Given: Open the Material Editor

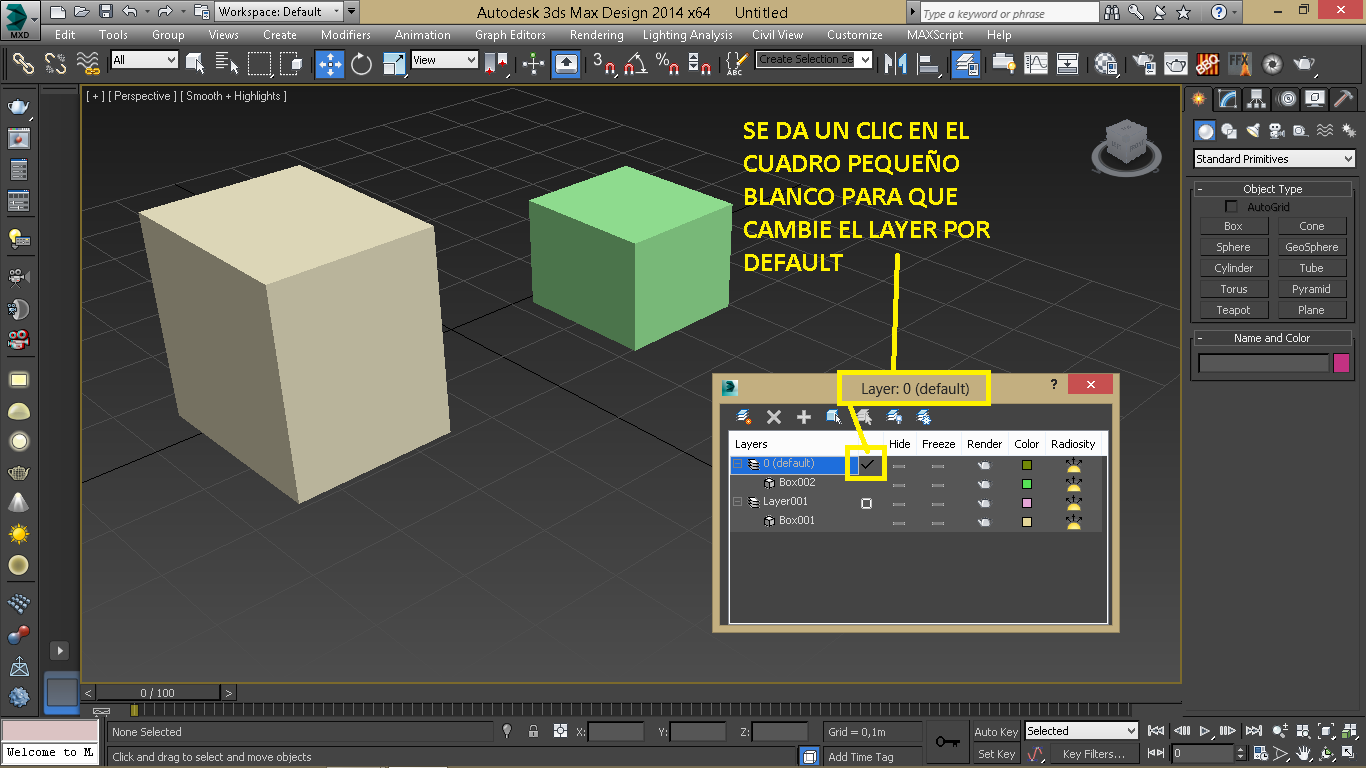Looking at the screenshot, I should tap(1105, 64).
